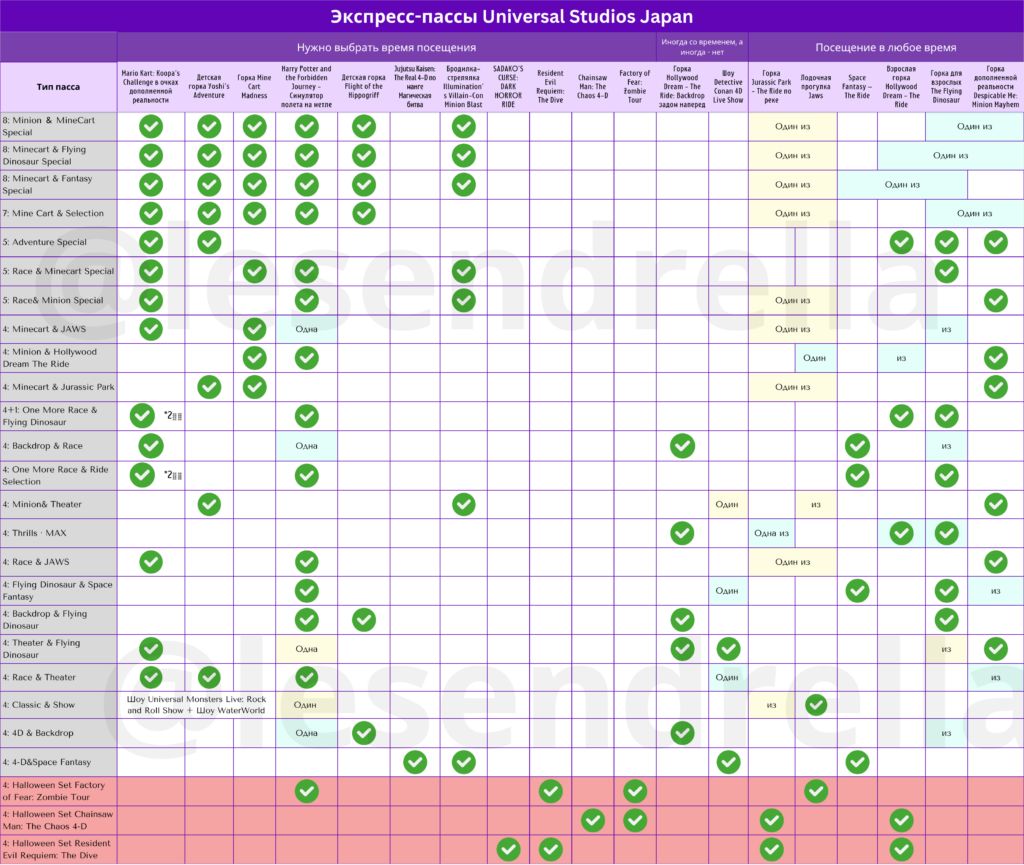The height and width of the screenshot is (865, 1024).
Task: Select the 'Нужно выбрать время посещения' group header
Action: pyautogui.click(x=387, y=48)
